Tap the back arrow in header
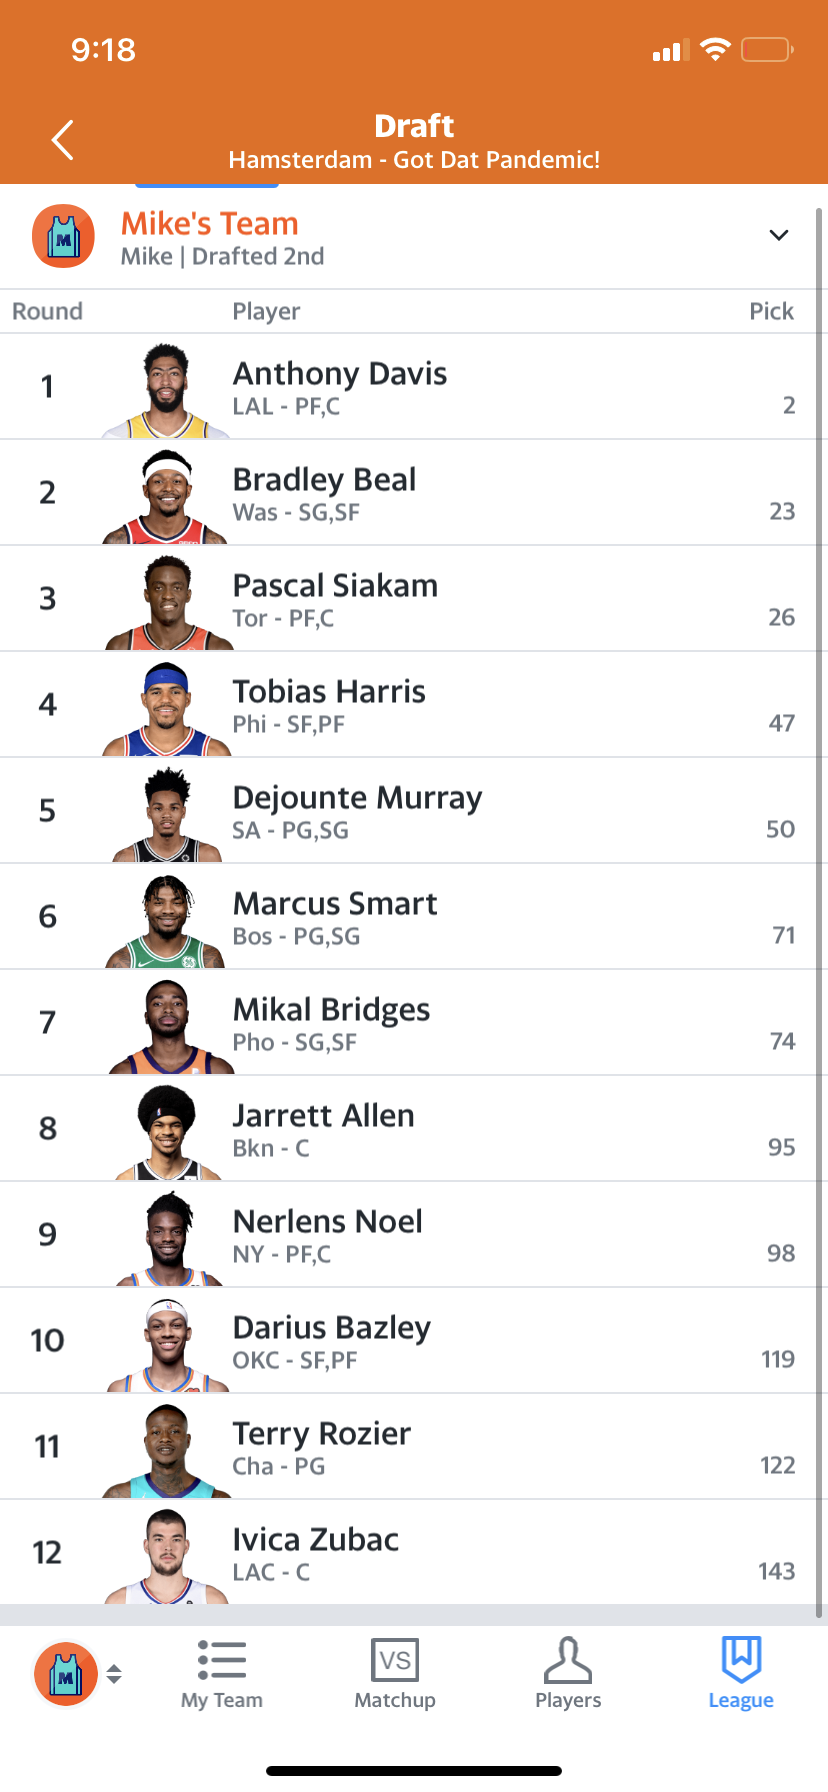 (x=63, y=140)
